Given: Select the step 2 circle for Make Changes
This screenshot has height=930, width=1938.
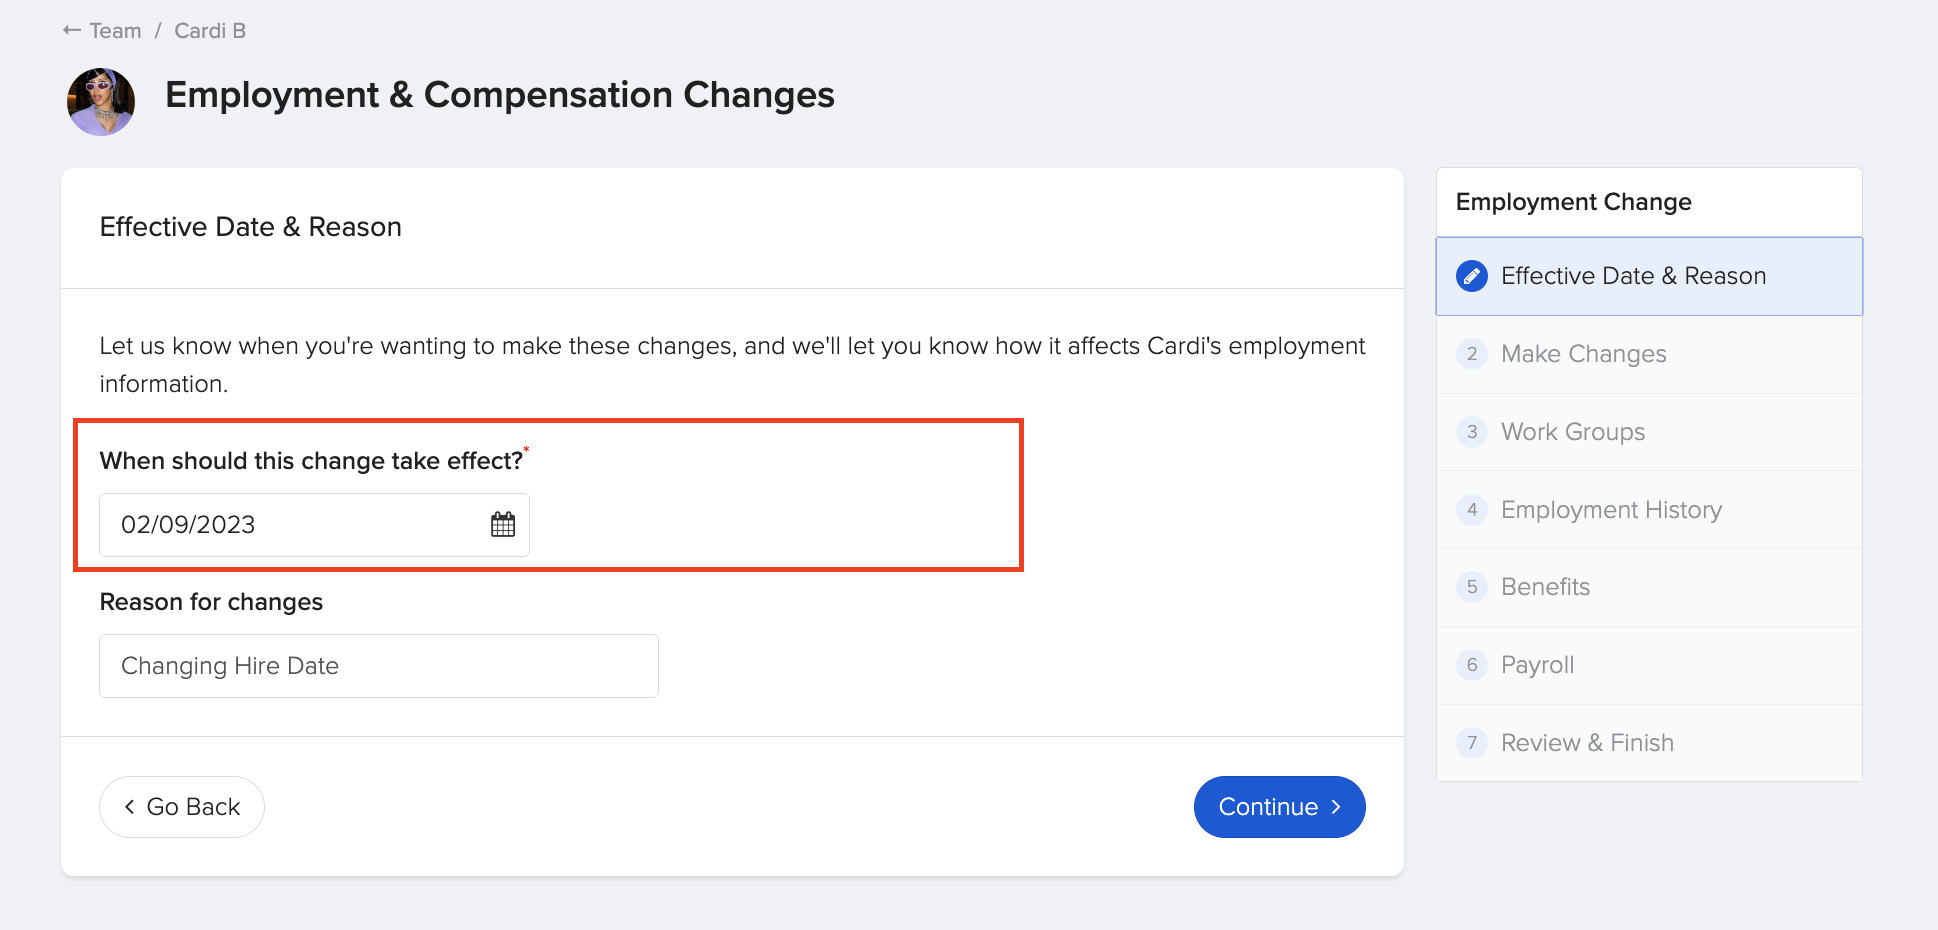Looking at the screenshot, I should tap(1472, 354).
